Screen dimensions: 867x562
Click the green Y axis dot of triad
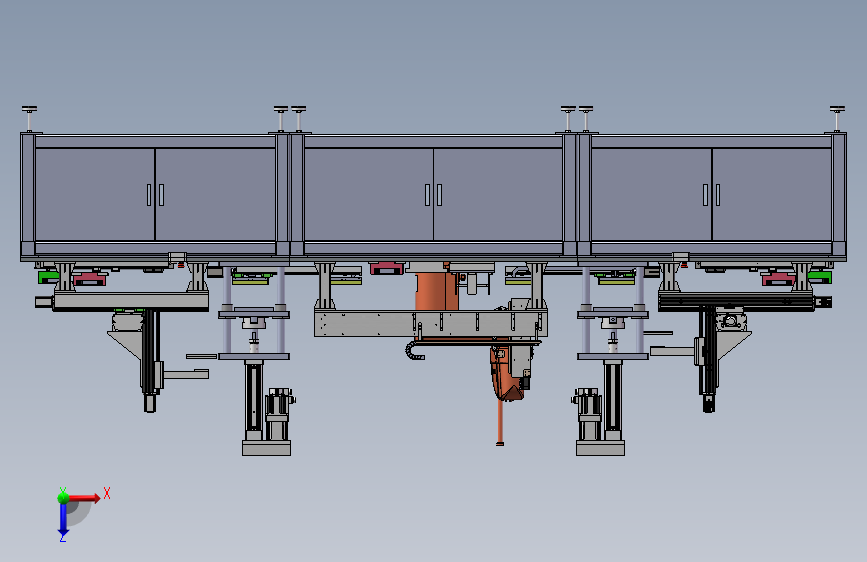[x=63, y=497]
